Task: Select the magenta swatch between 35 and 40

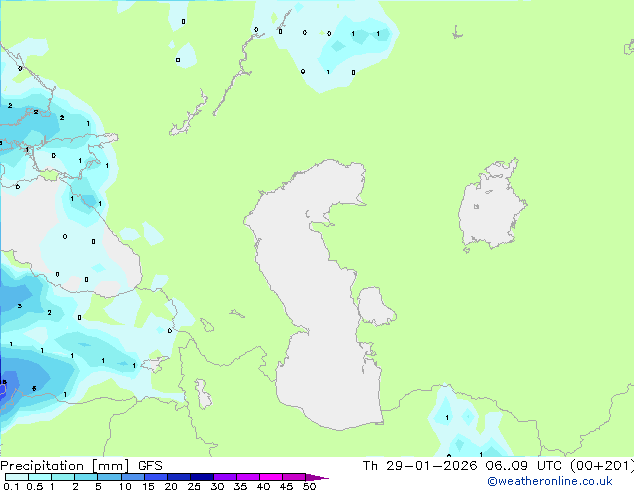Action: pos(247,477)
